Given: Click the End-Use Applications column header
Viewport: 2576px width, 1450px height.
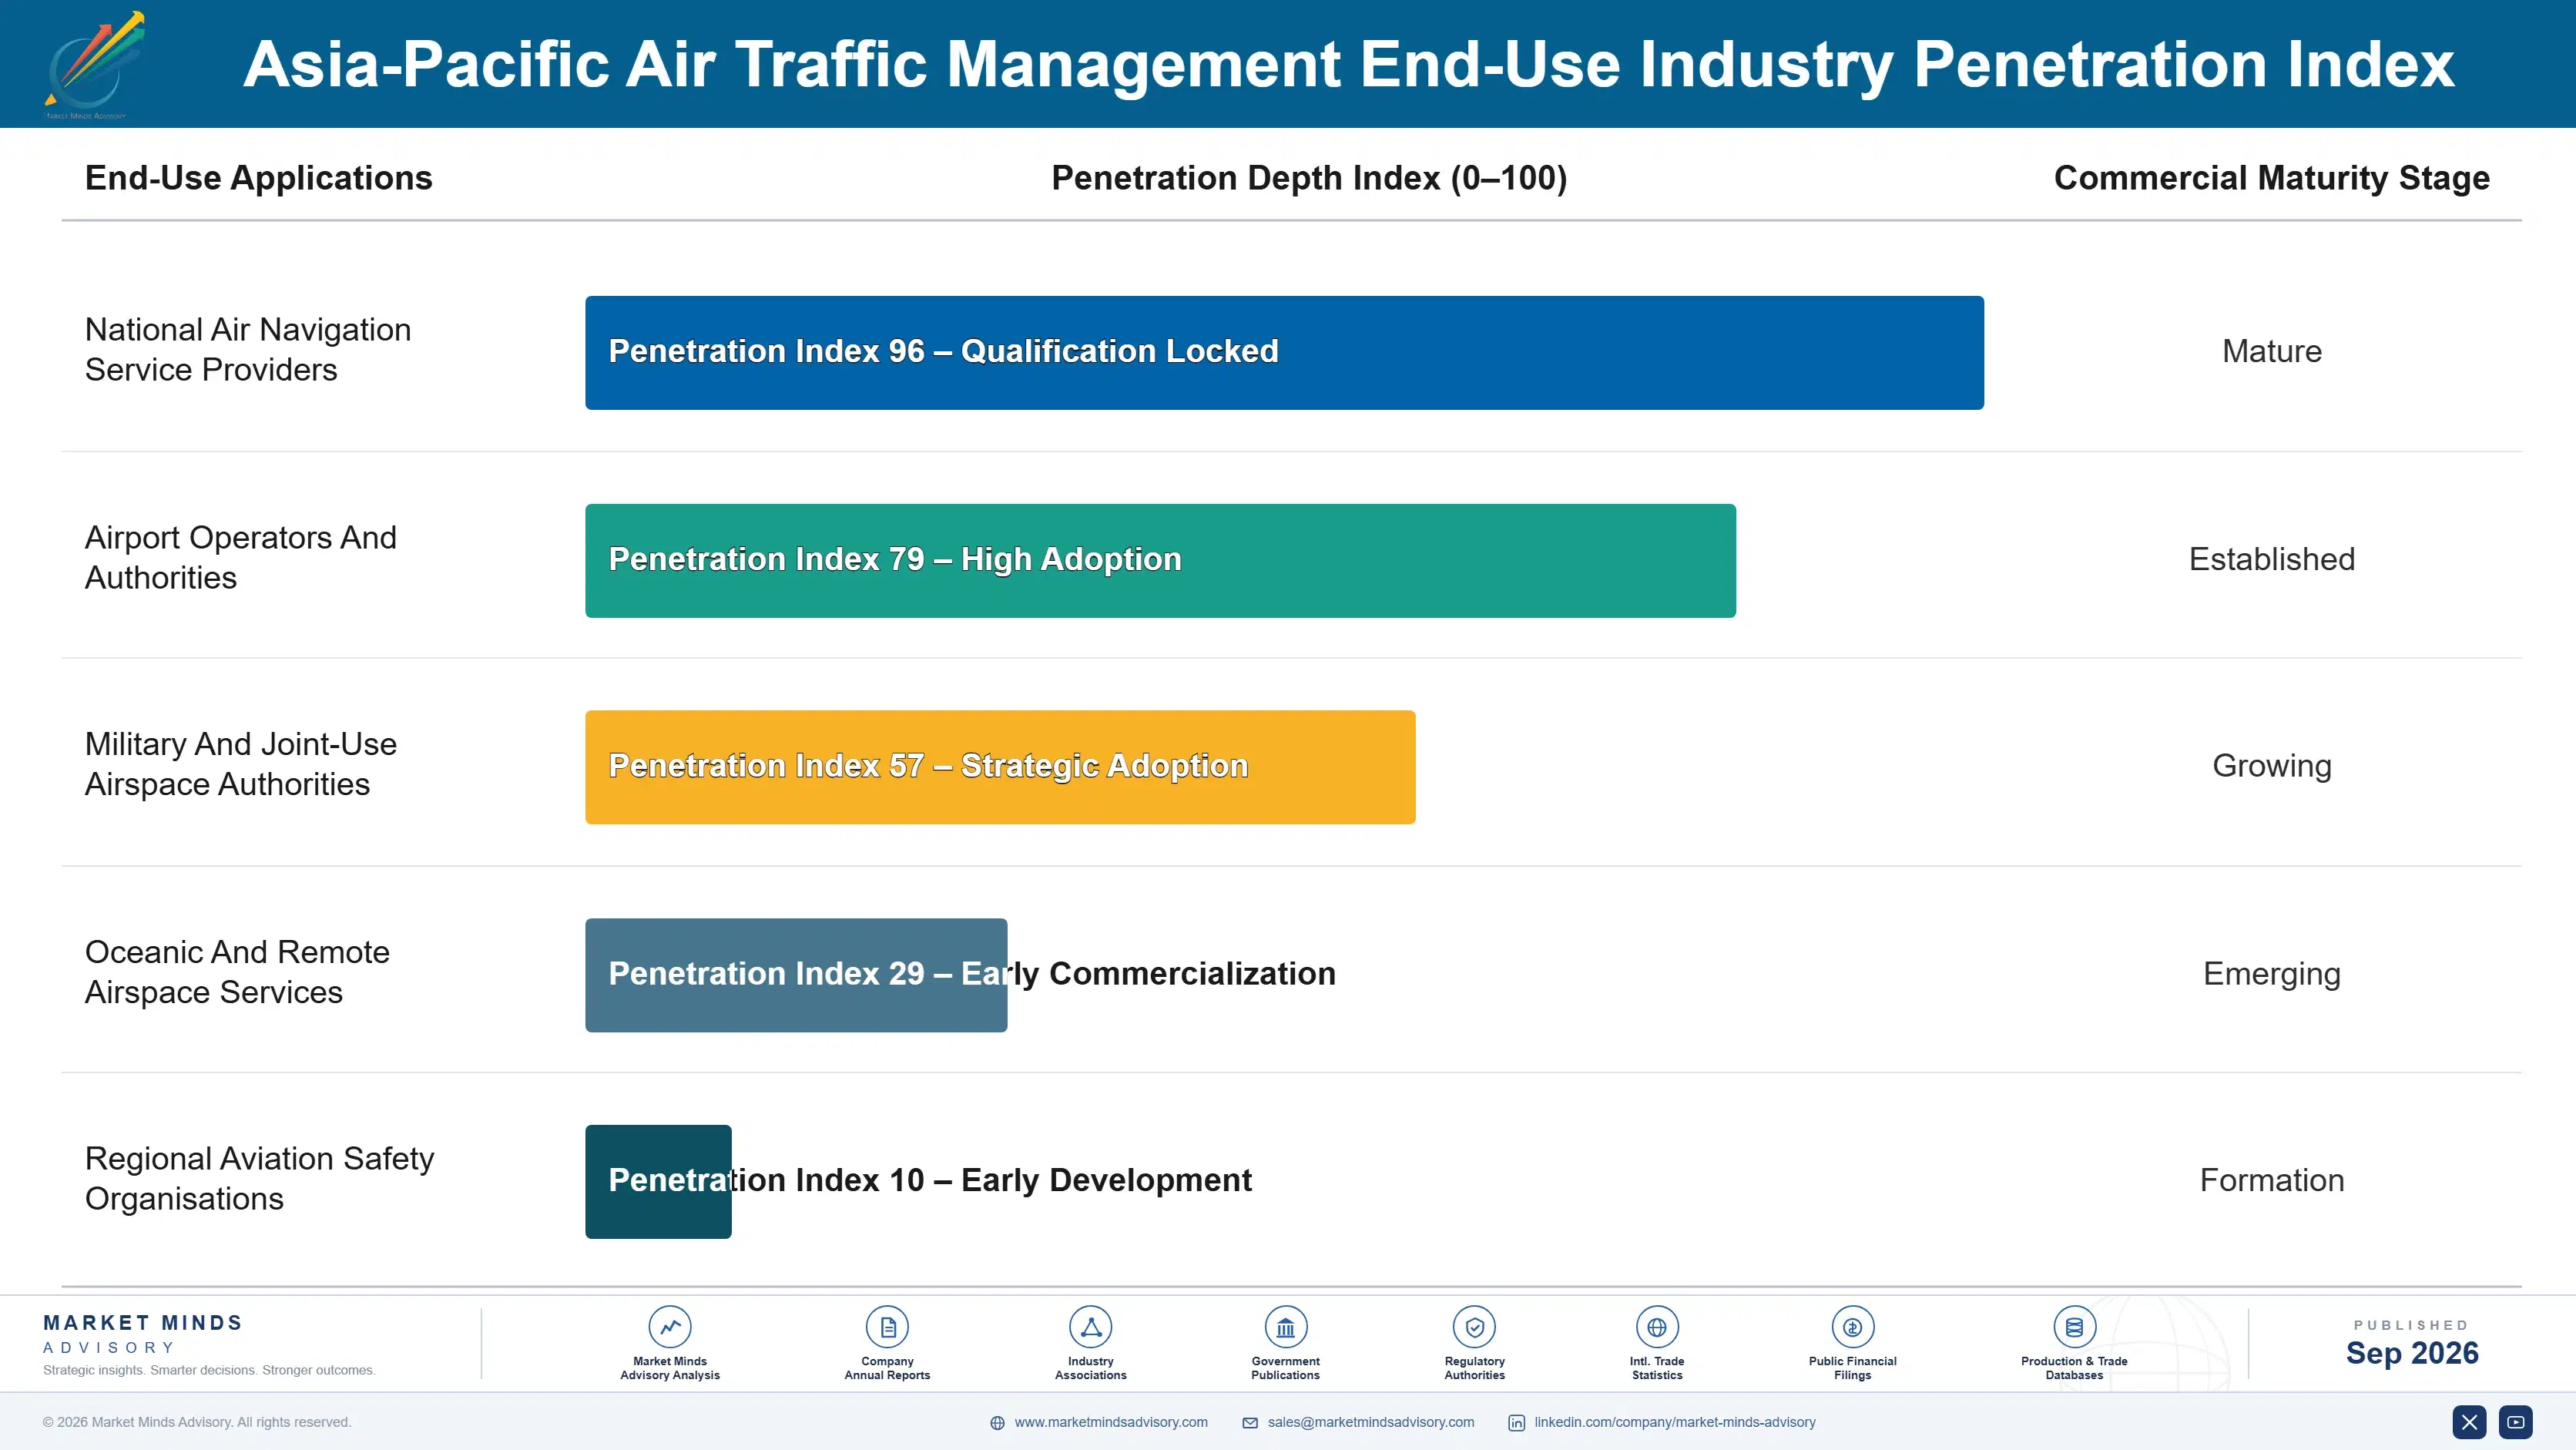Looking at the screenshot, I should (x=259, y=178).
